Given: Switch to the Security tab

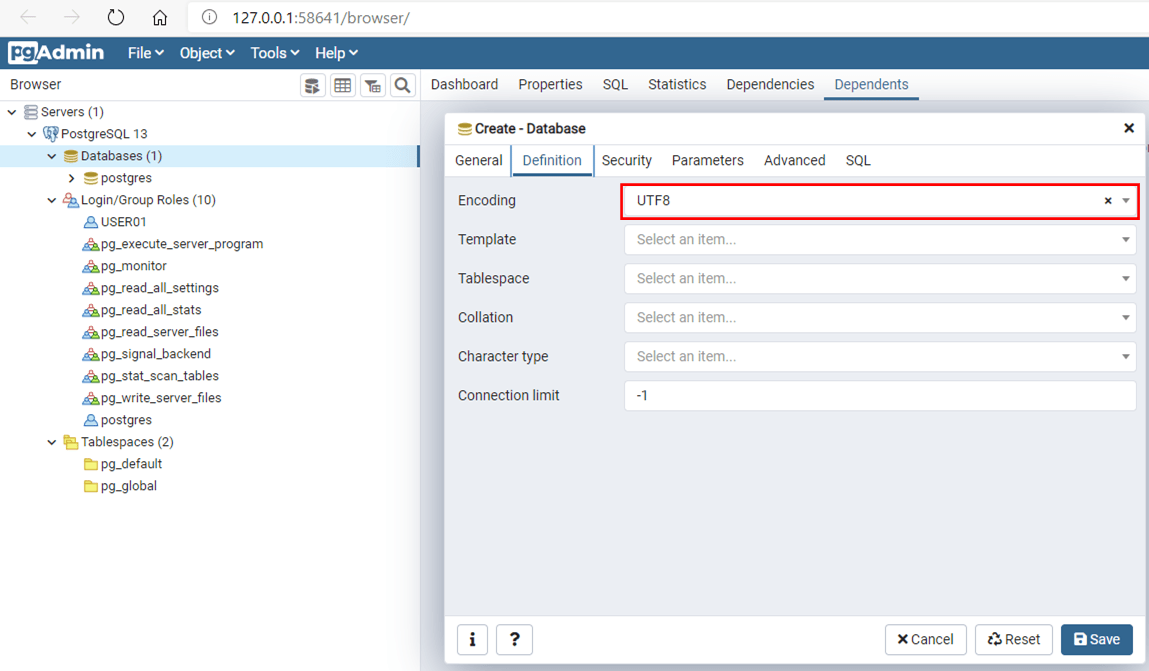Looking at the screenshot, I should tap(627, 160).
